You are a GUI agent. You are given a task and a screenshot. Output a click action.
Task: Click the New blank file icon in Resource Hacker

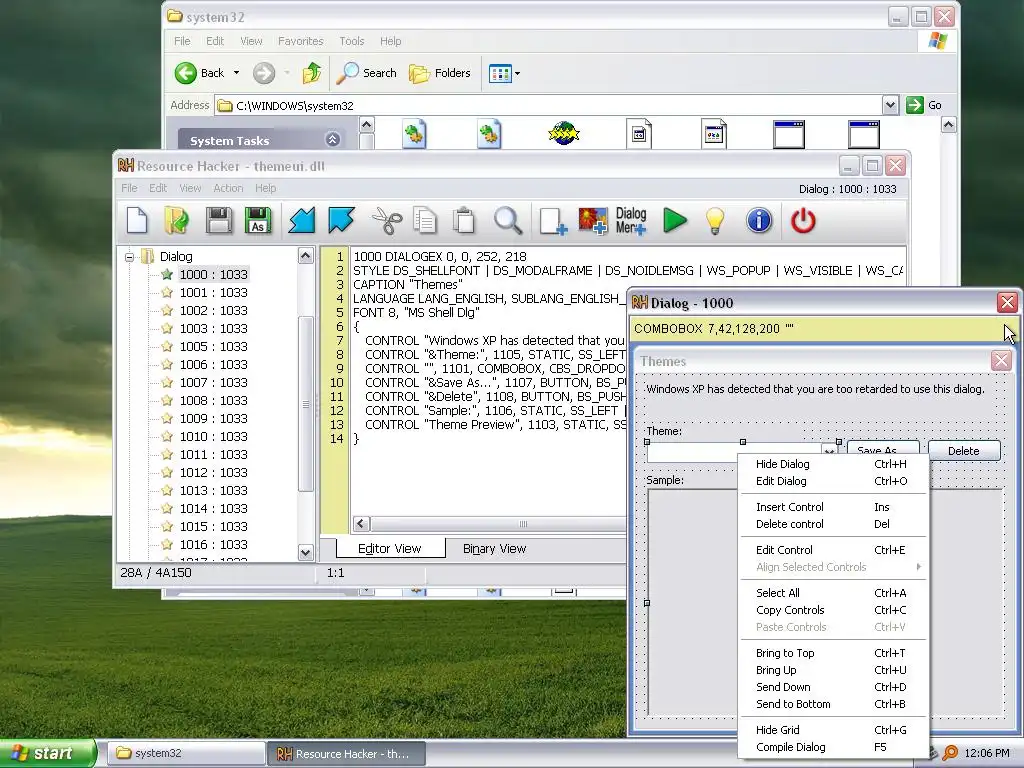click(137, 221)
